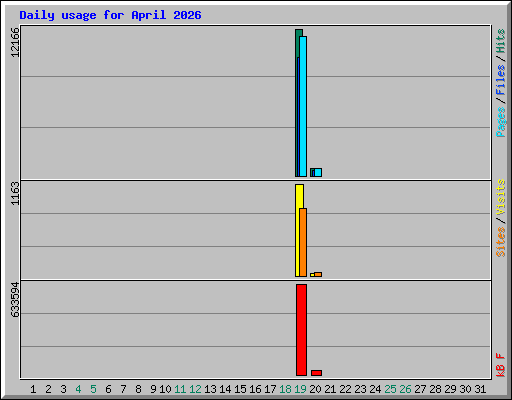Click day label 29 on the x-axis
512x400 pixels.
coord(450,389)
